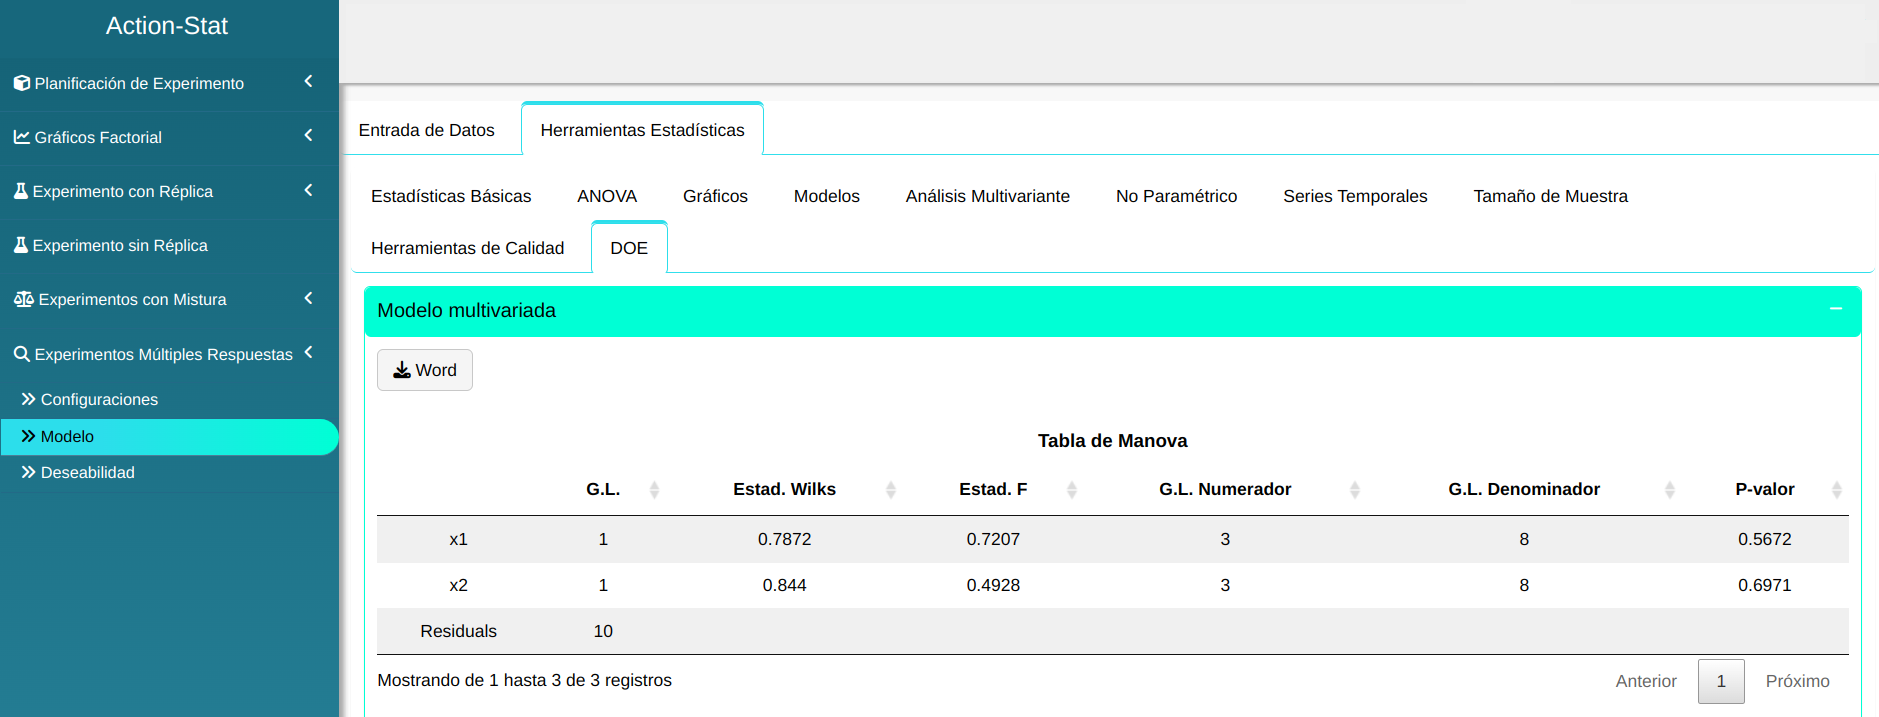Click the flask icon beside Experimento con Réplica

coord(20,191)
